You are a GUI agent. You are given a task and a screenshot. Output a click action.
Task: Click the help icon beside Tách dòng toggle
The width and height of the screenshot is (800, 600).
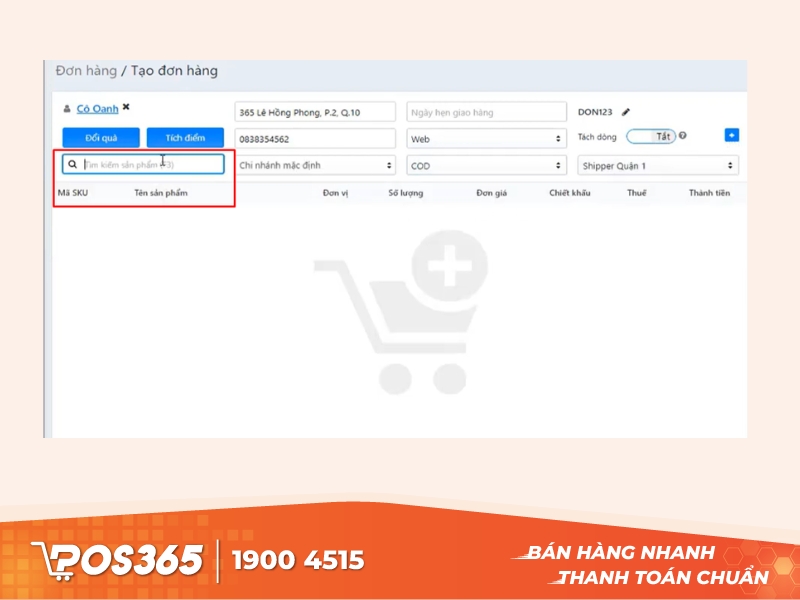point(683,136)
